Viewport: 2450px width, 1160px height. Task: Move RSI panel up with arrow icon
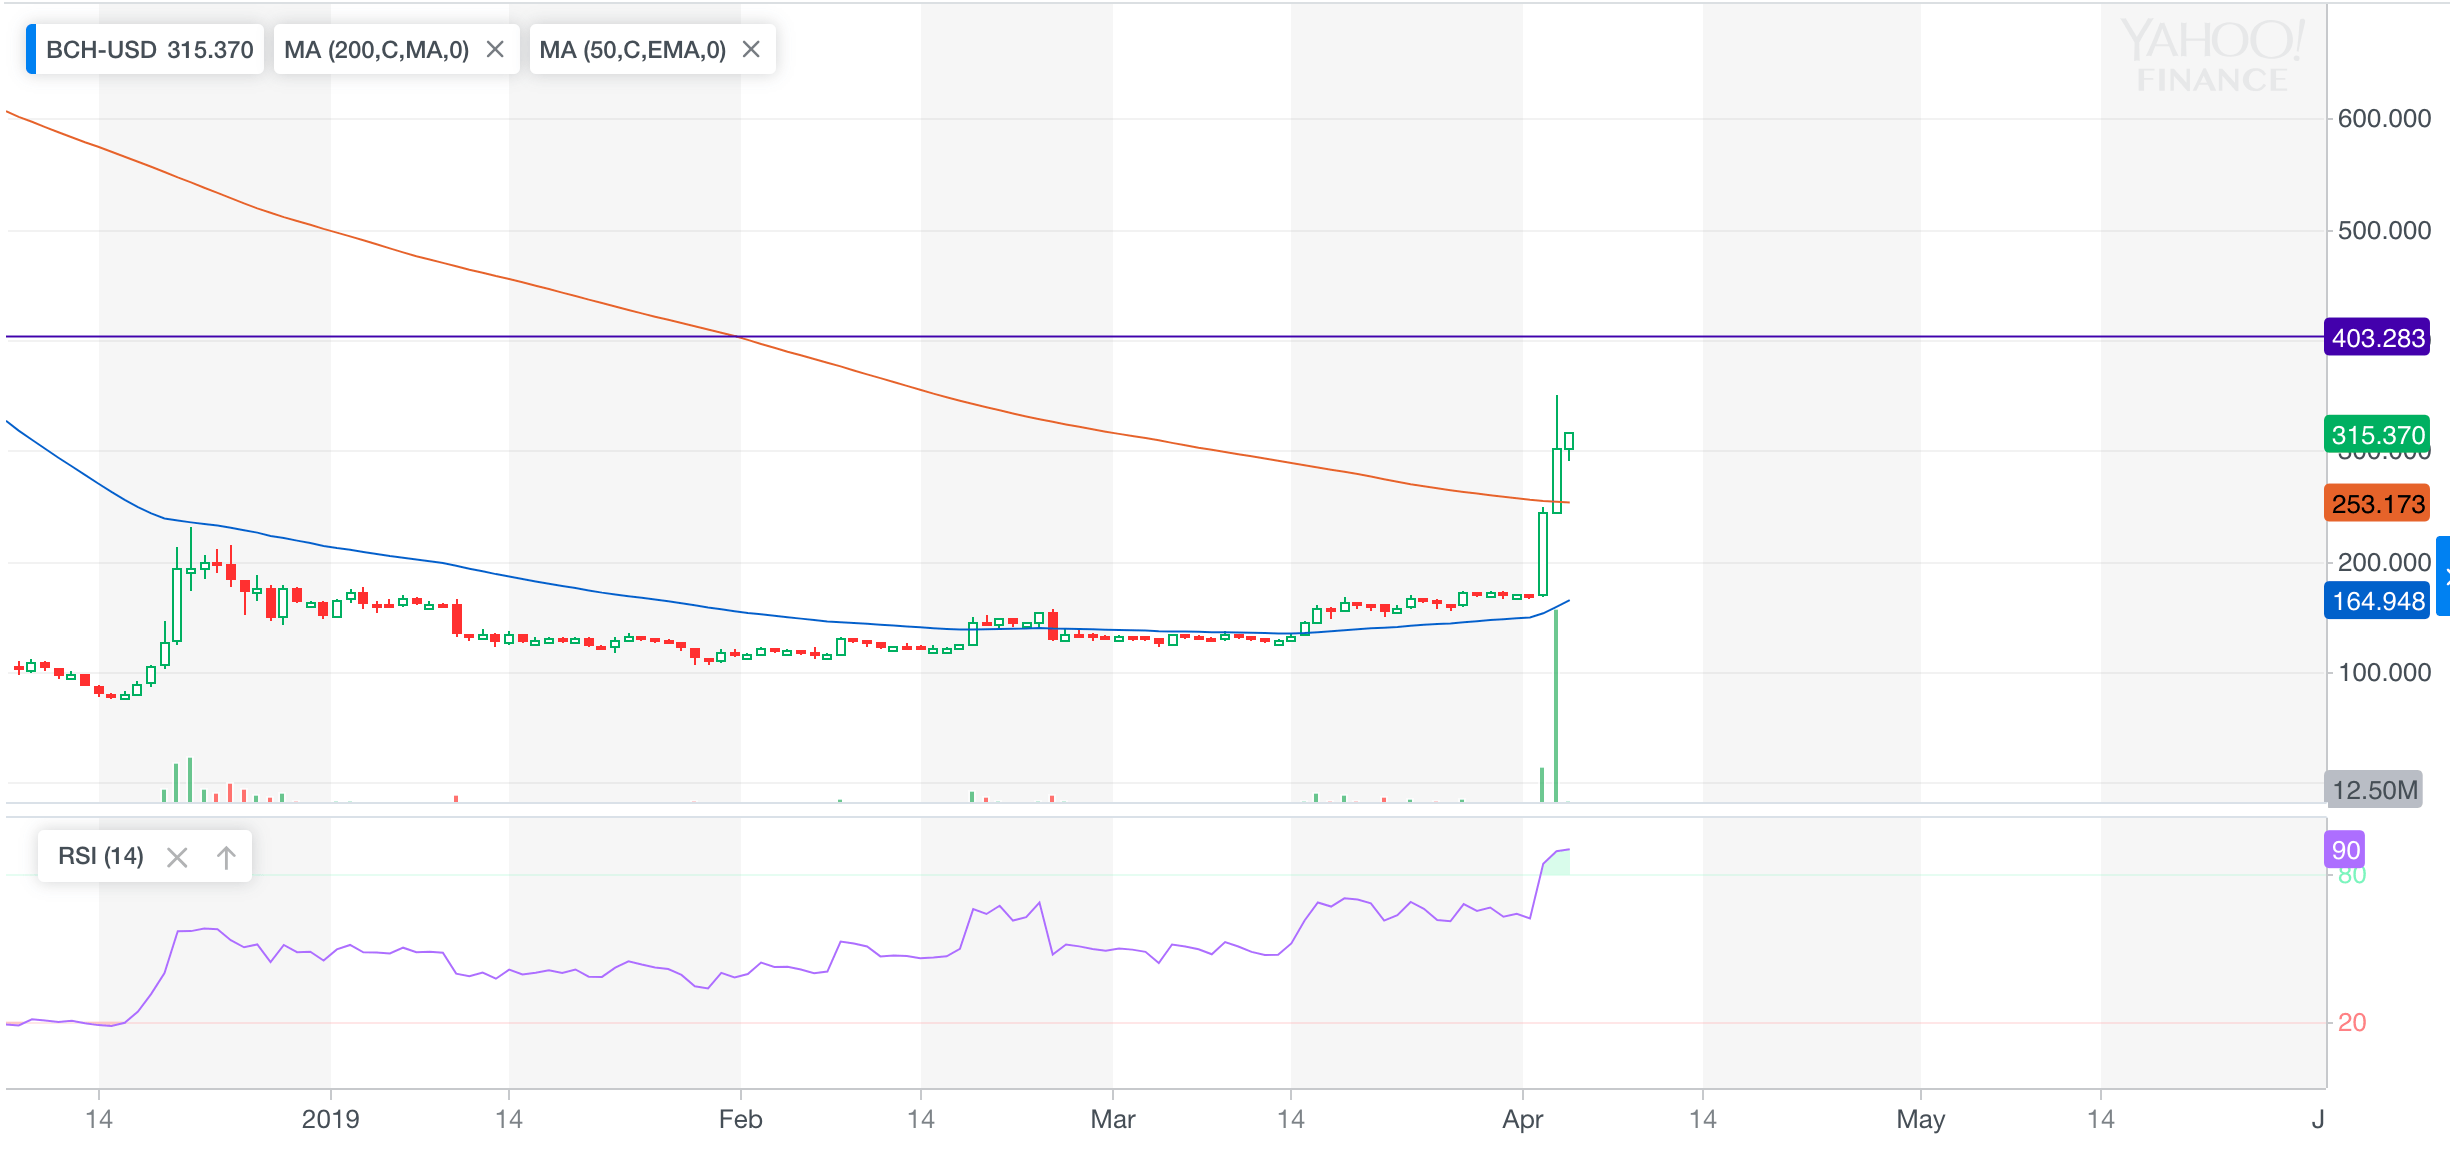pyautogui.click(x=226, y=857)
